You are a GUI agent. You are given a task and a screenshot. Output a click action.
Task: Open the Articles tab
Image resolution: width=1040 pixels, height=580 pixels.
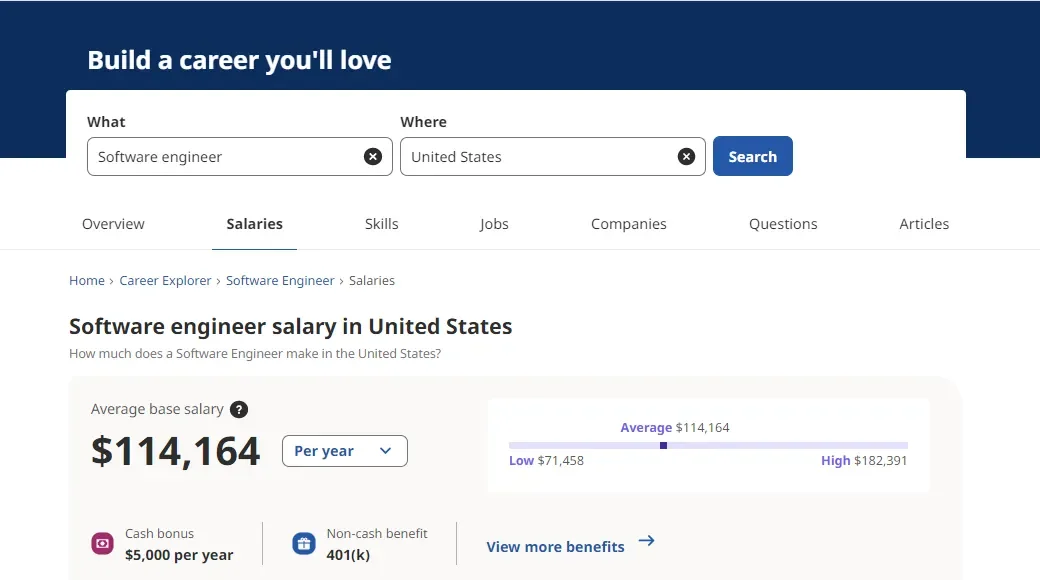click(924, 224)
